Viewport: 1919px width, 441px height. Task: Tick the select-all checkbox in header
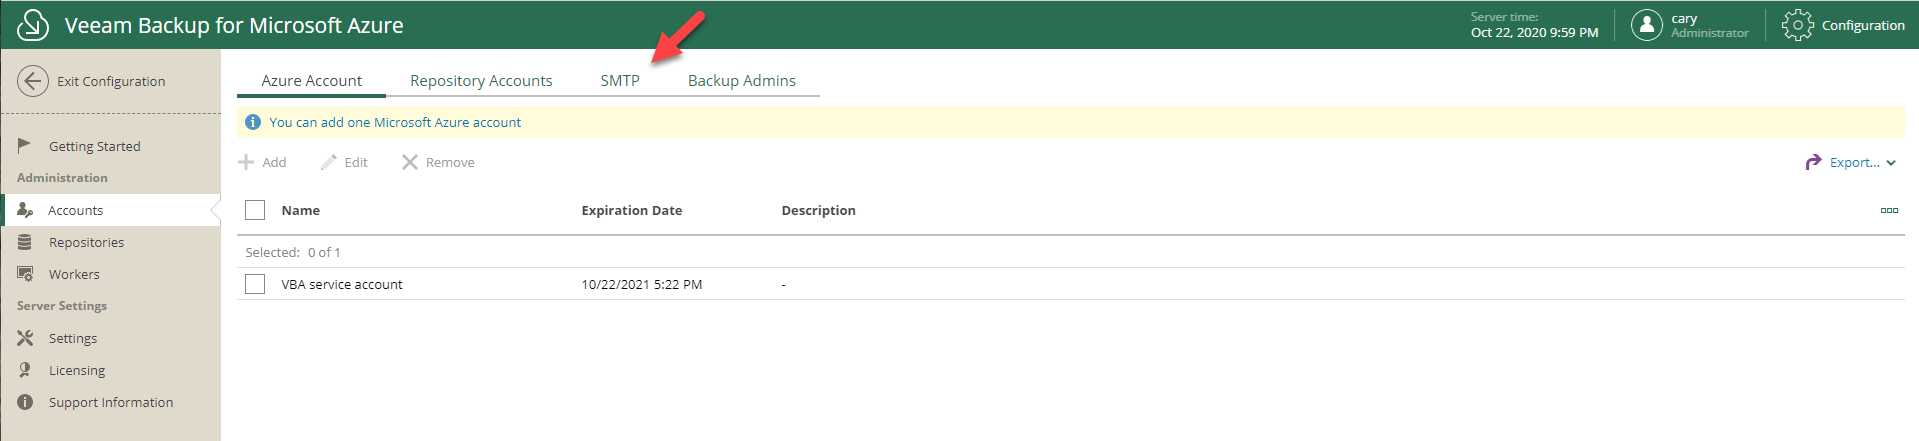(x=255, y=210)
